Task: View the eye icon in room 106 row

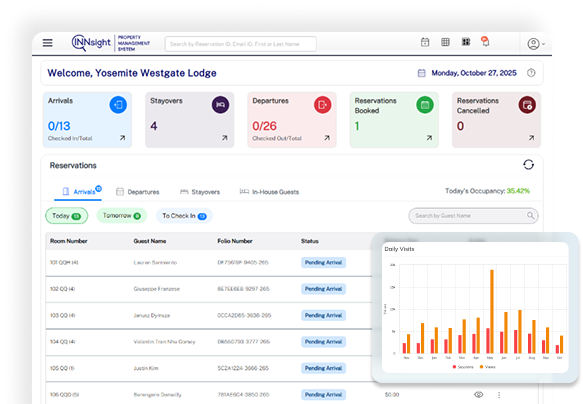Action: [479, 394]
